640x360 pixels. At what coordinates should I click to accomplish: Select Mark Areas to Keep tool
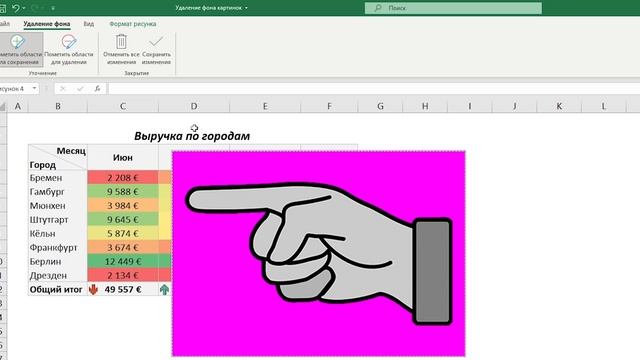20,50
